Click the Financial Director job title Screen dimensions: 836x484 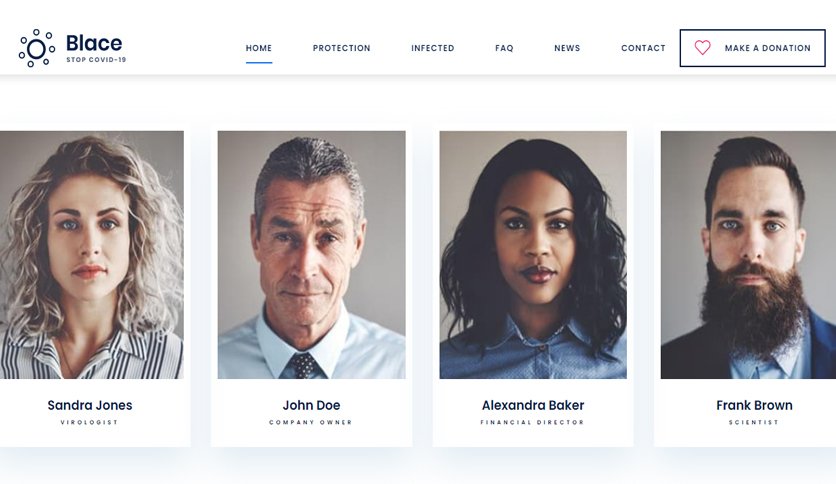(x=533, y=422)
